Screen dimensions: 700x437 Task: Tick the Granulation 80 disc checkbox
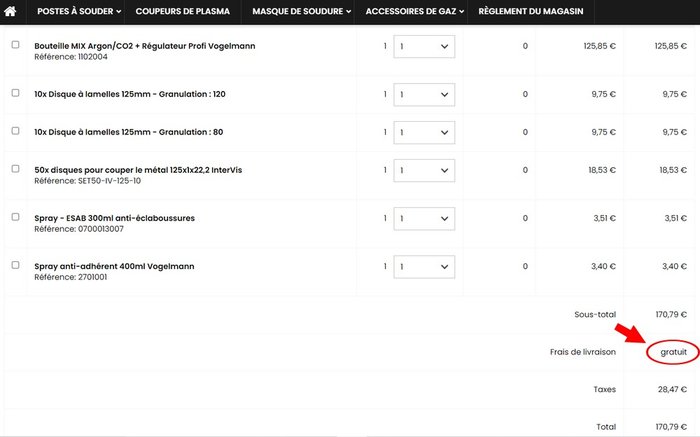pos(15,131)
